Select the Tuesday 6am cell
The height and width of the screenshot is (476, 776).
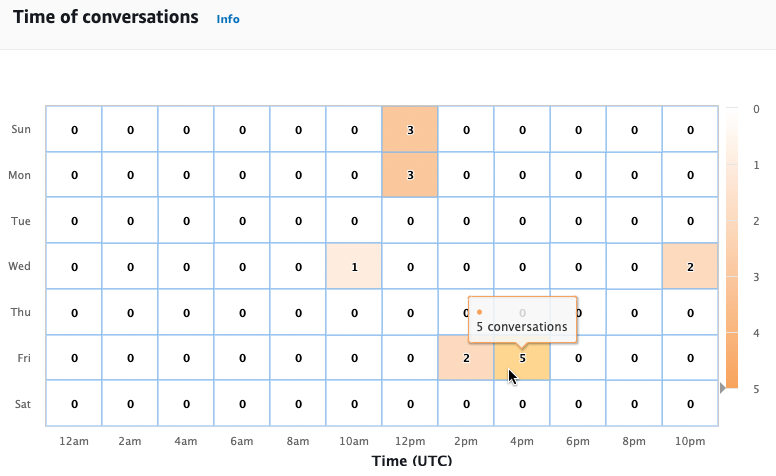tap(242, 221)
